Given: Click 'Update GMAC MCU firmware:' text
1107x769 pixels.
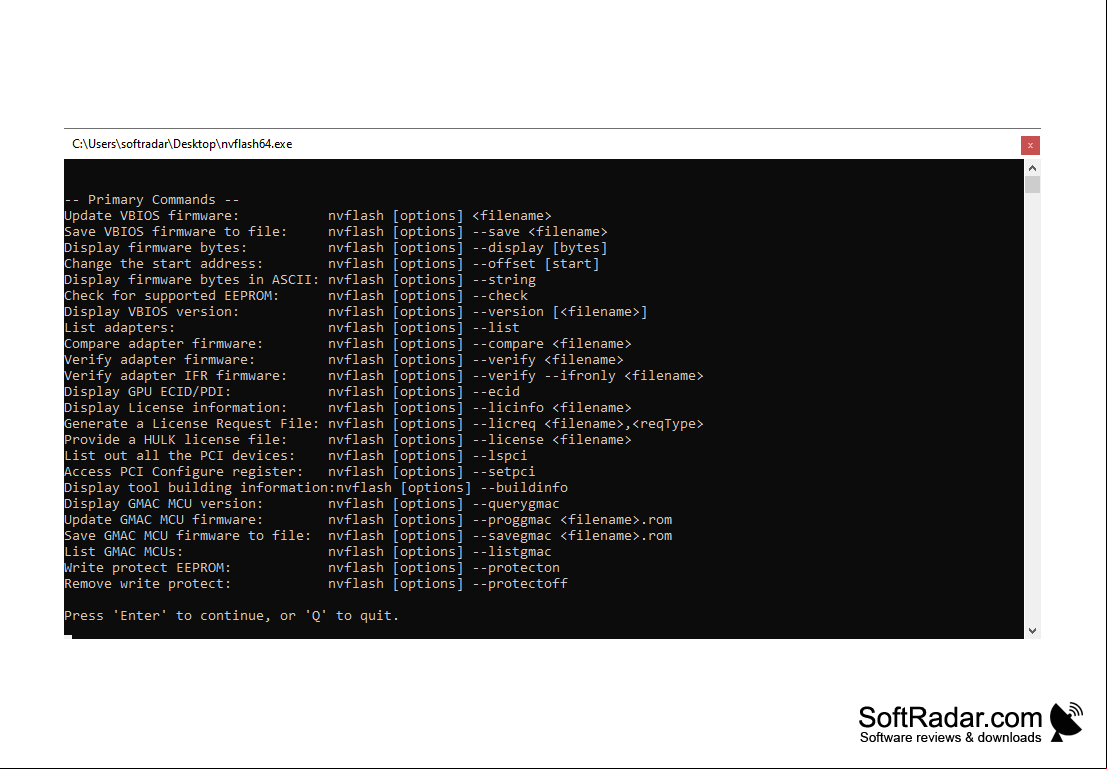Looking at the screenshot, I should [164, 520].
